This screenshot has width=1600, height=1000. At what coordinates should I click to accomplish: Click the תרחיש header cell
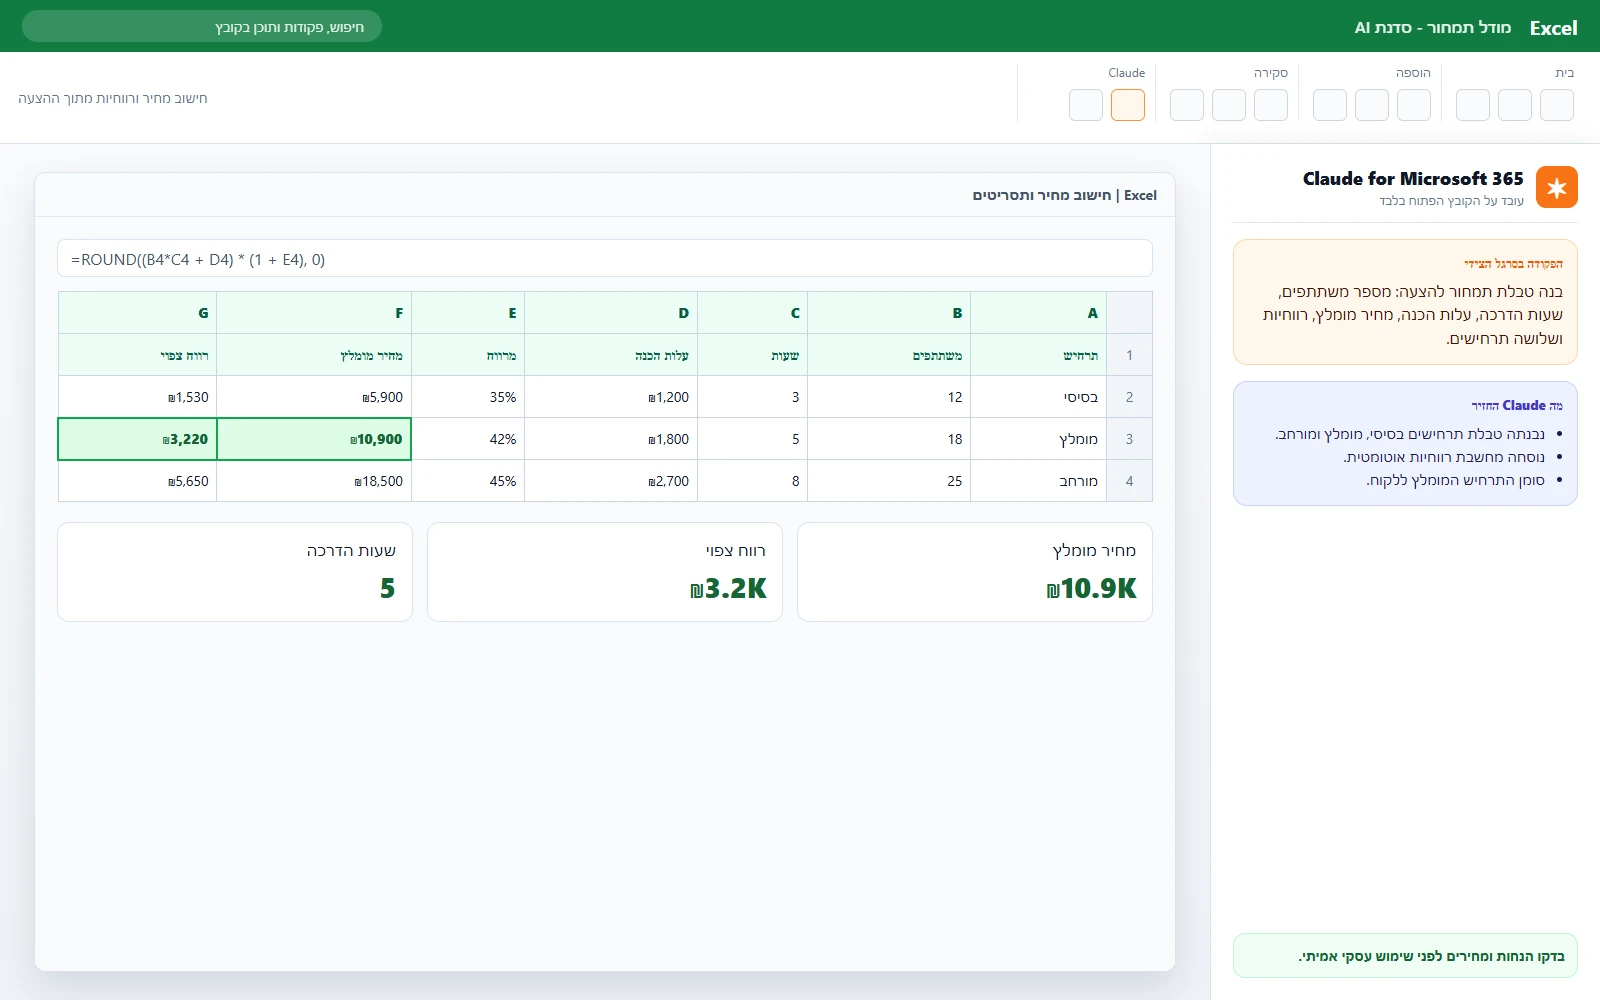click(x=1038, y=355)
